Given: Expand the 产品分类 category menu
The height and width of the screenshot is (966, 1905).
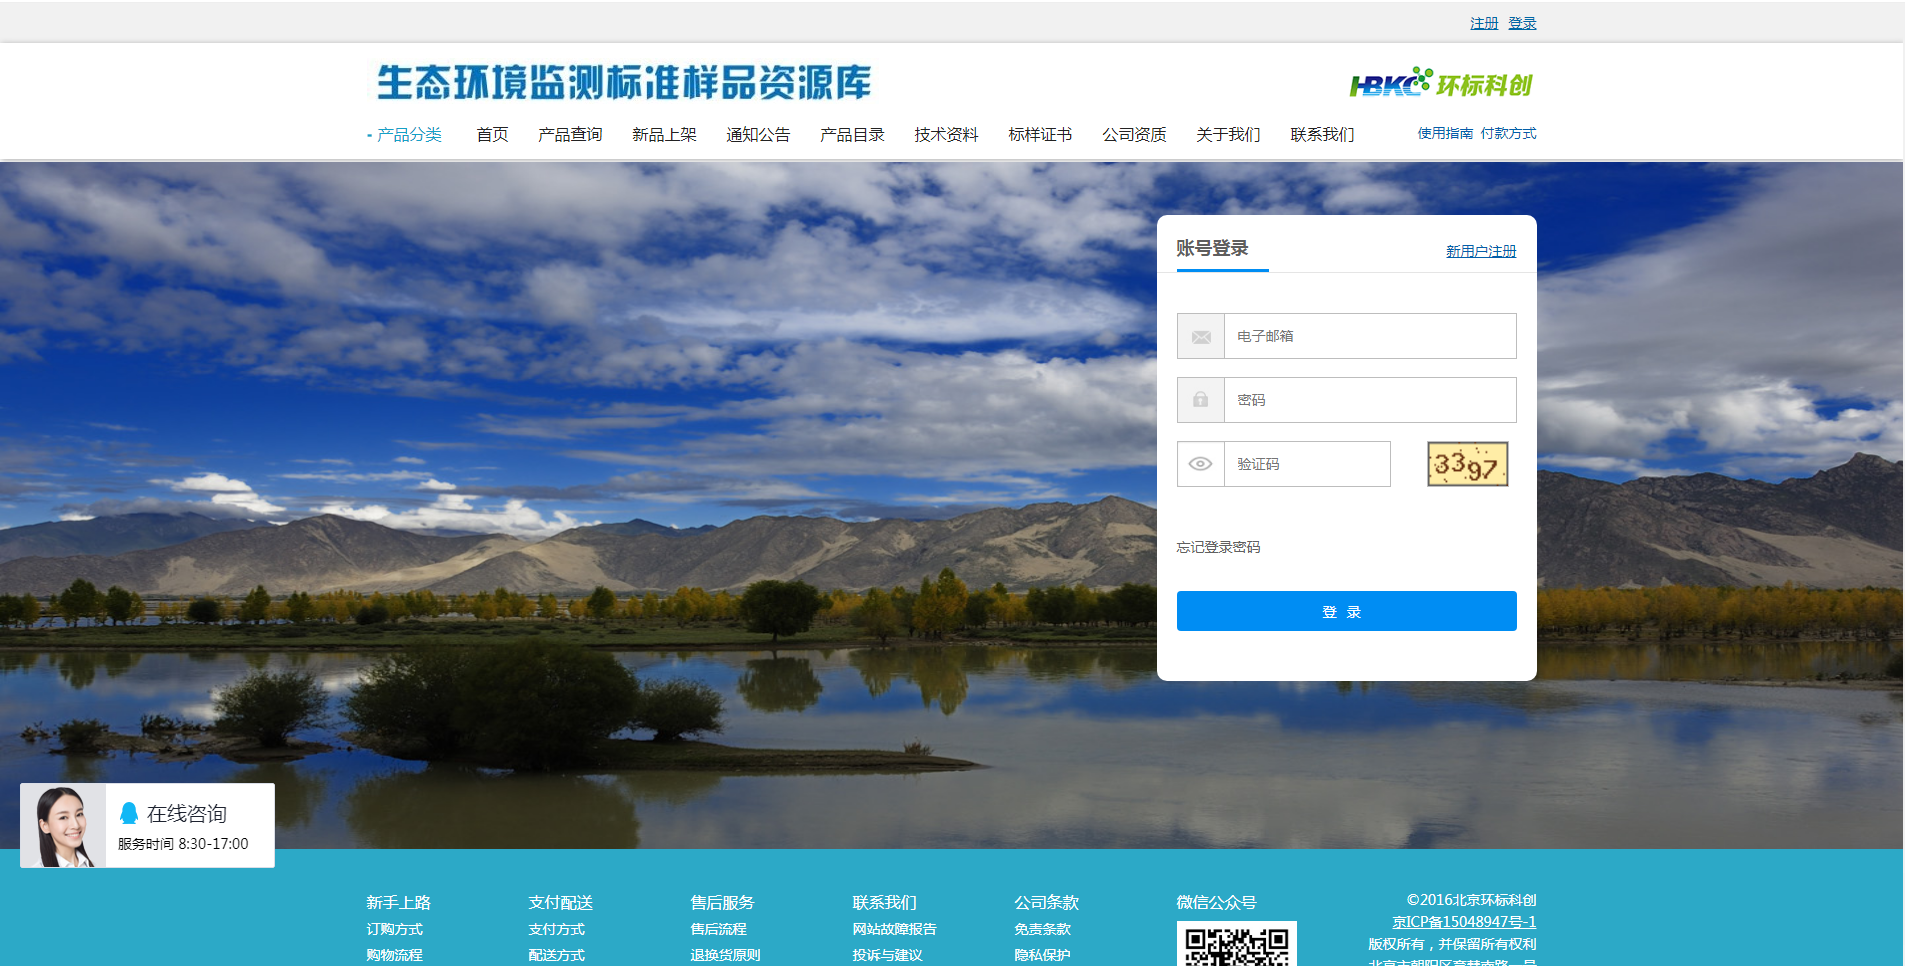Looking at the screenshot, I should 408,135.
